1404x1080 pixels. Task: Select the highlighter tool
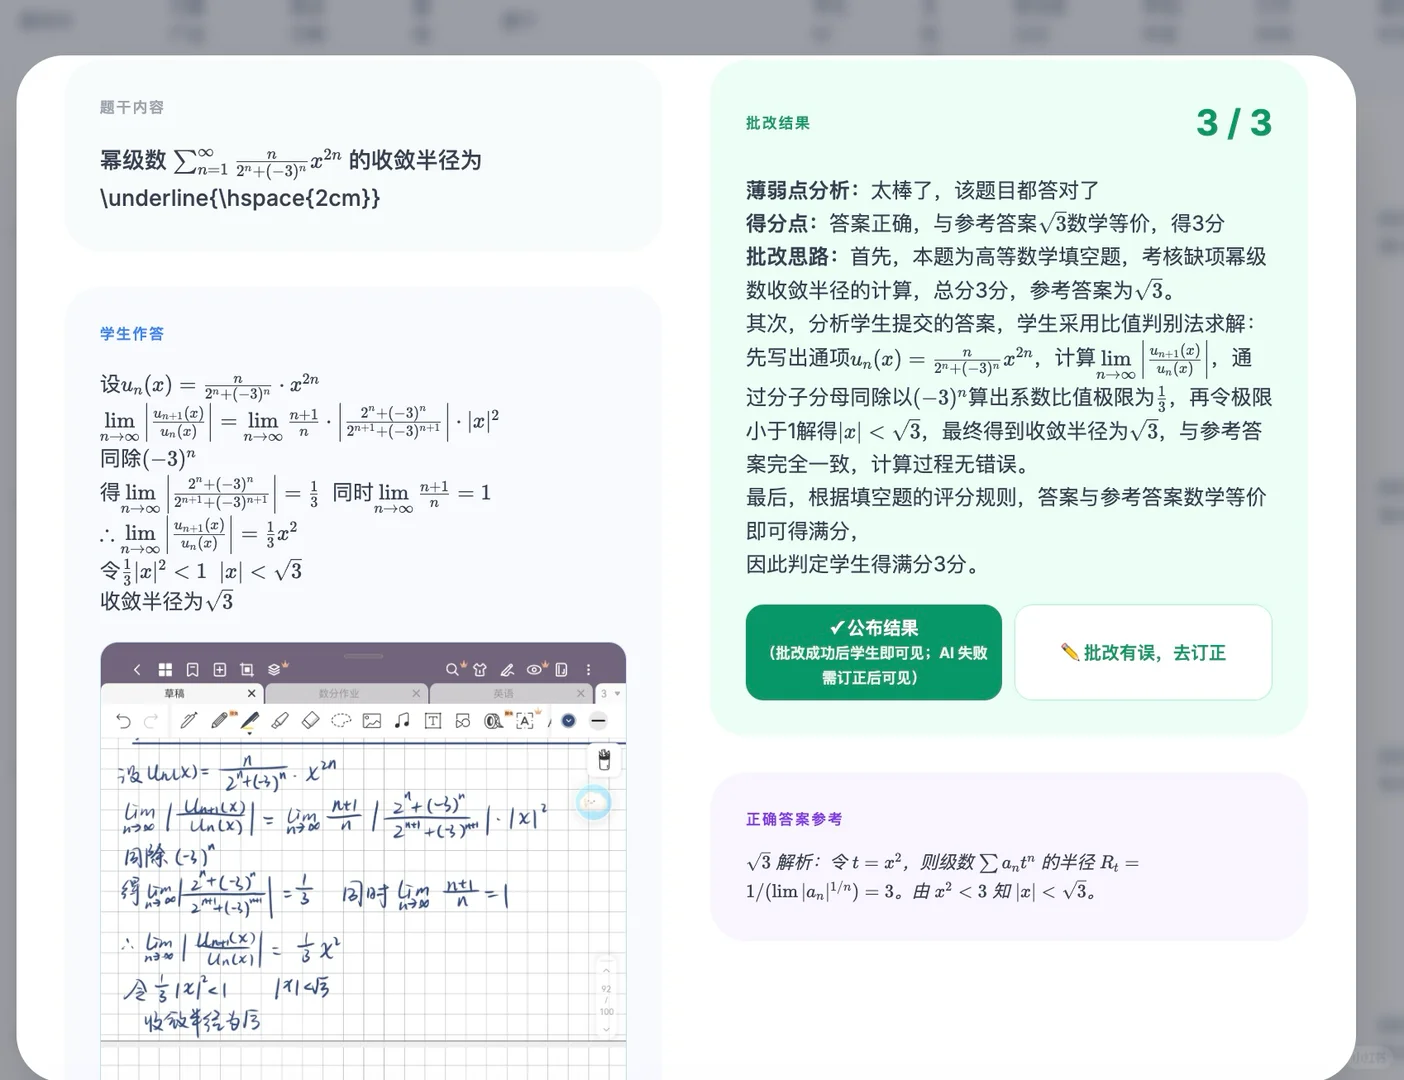280,720
